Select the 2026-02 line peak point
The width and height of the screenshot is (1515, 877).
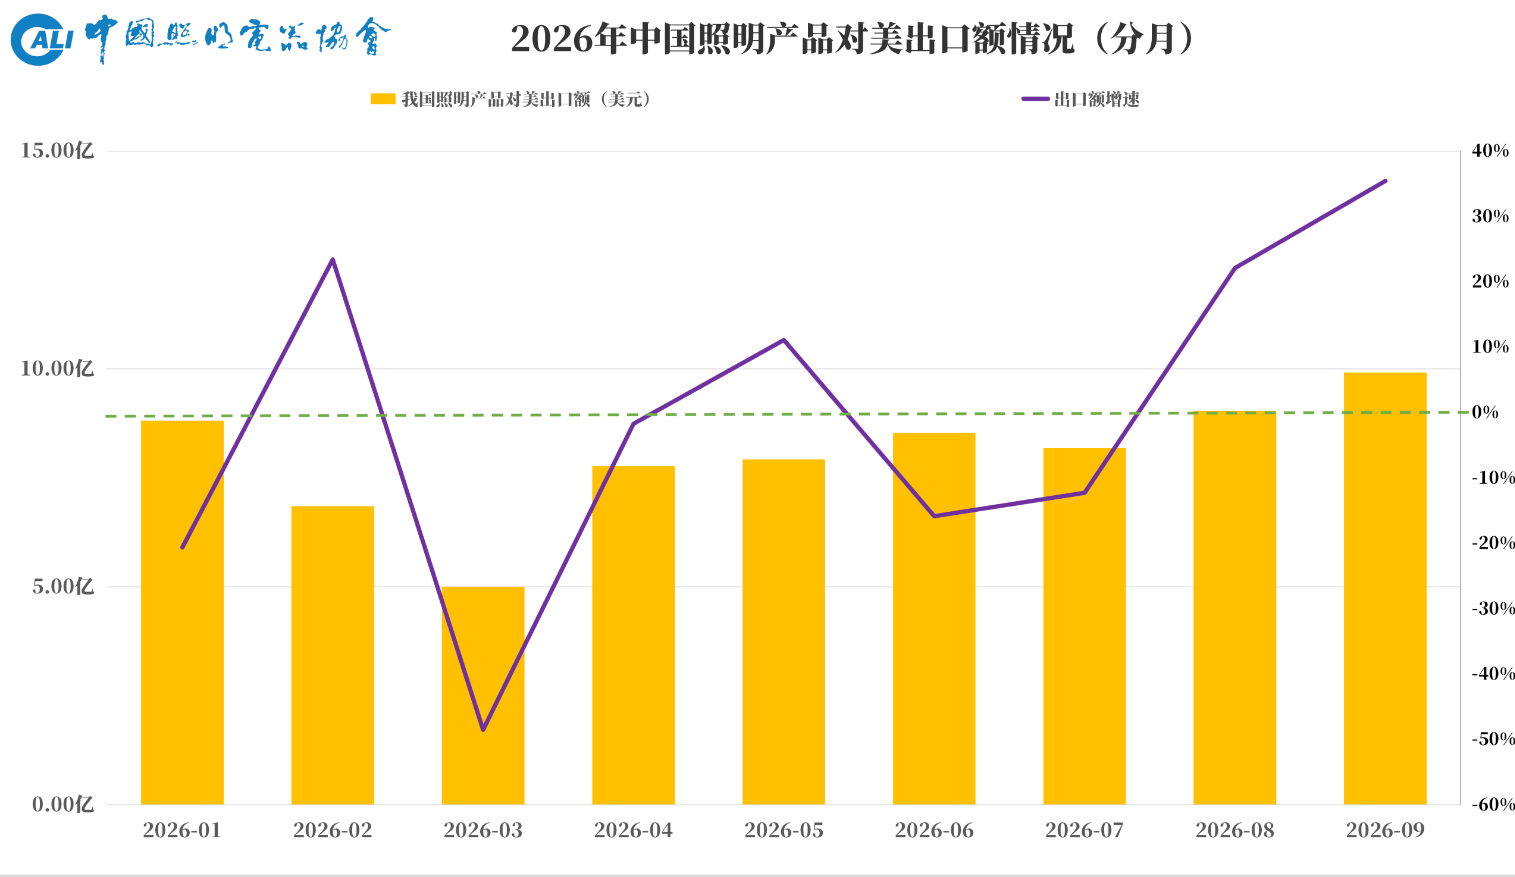[333, 259]
